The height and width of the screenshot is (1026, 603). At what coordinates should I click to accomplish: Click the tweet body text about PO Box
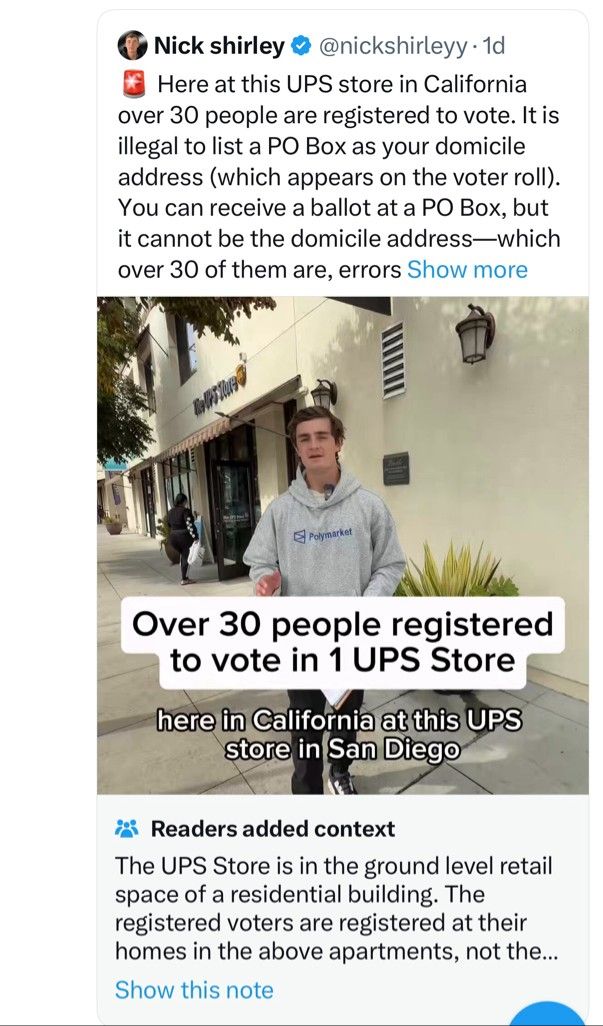click(x=339, y=177)
